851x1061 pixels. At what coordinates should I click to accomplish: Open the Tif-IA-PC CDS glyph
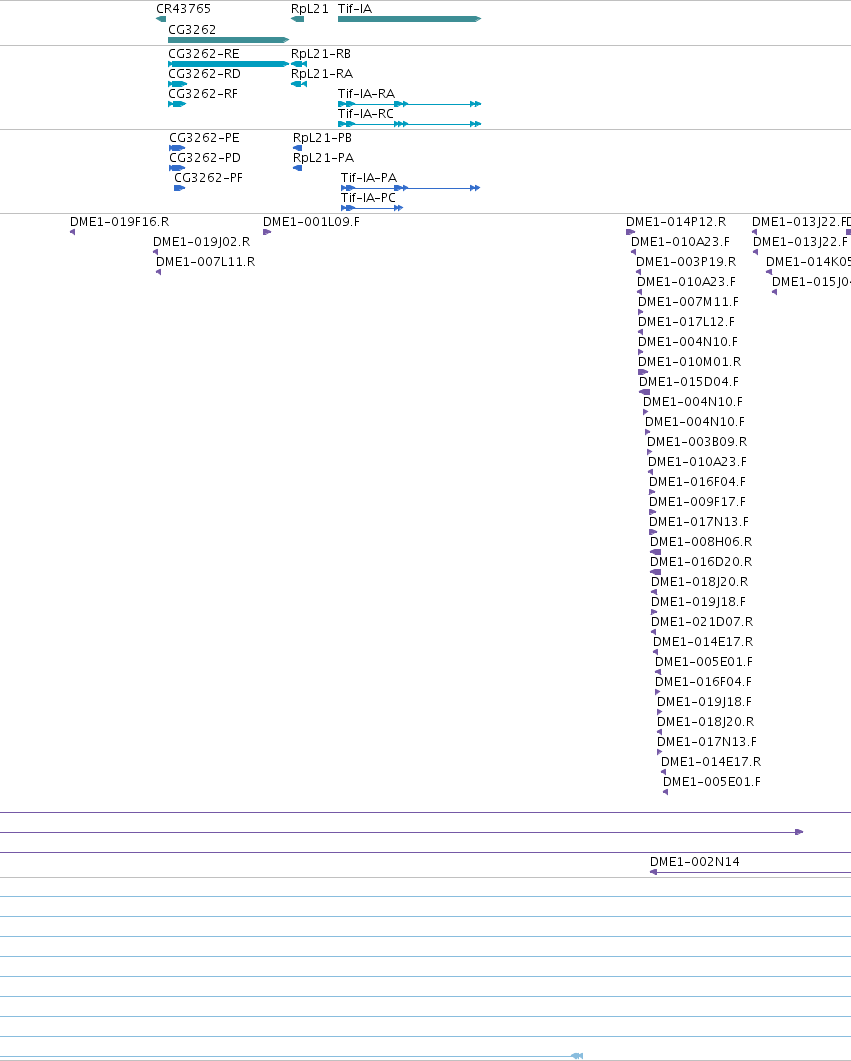(x=372, y=208)
